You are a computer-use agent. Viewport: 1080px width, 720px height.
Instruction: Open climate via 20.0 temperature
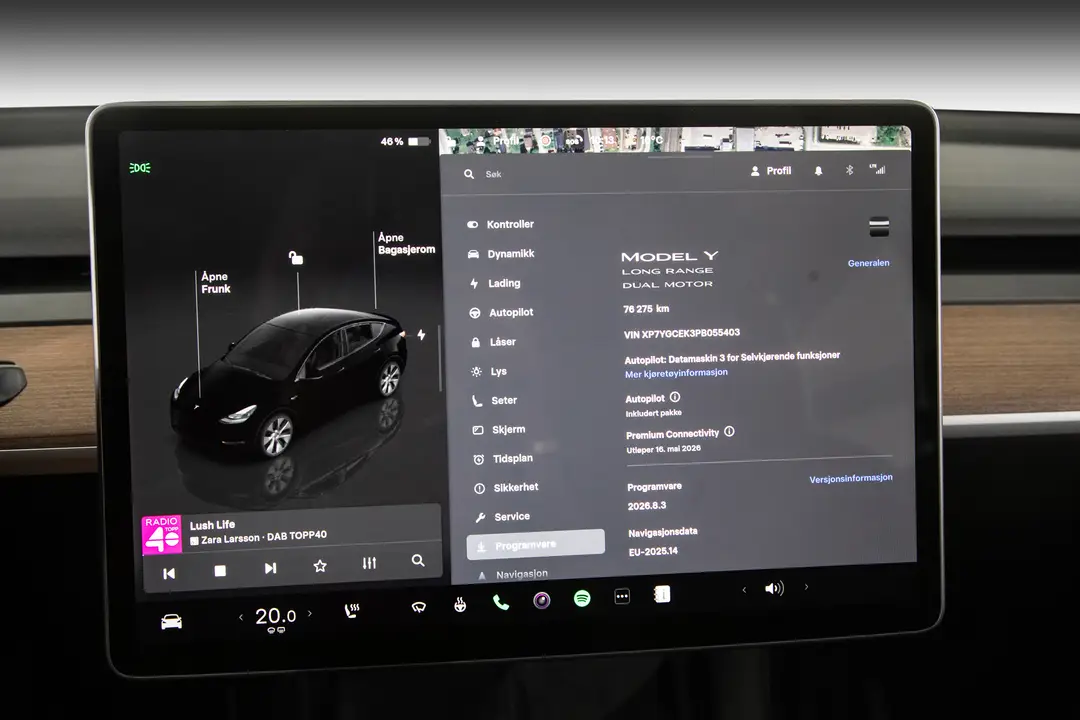click(x=276, y=616)
